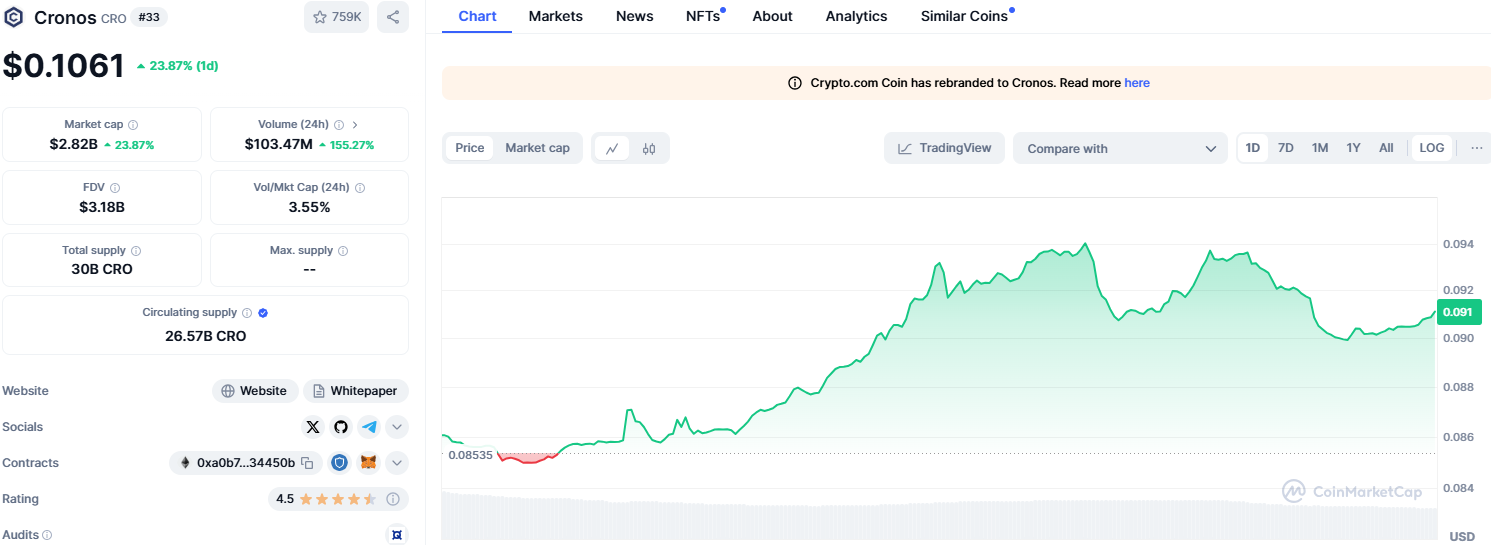Viewport: 1491px width, 545px height.
Task: Open the Analytics tab
Action: [857, 16]
